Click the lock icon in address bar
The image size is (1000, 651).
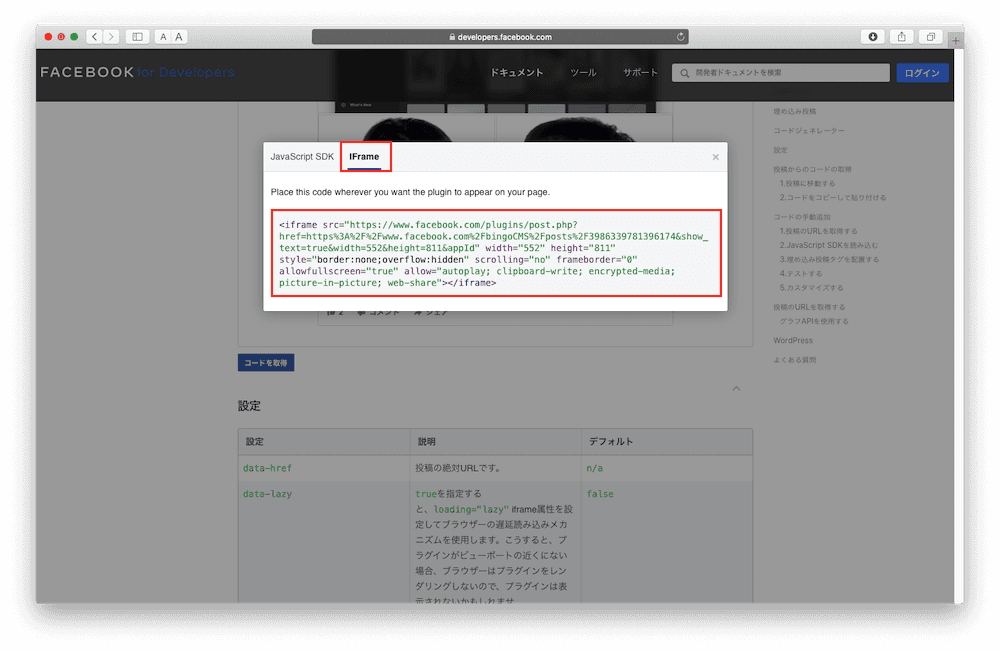(x=452, y=37)
